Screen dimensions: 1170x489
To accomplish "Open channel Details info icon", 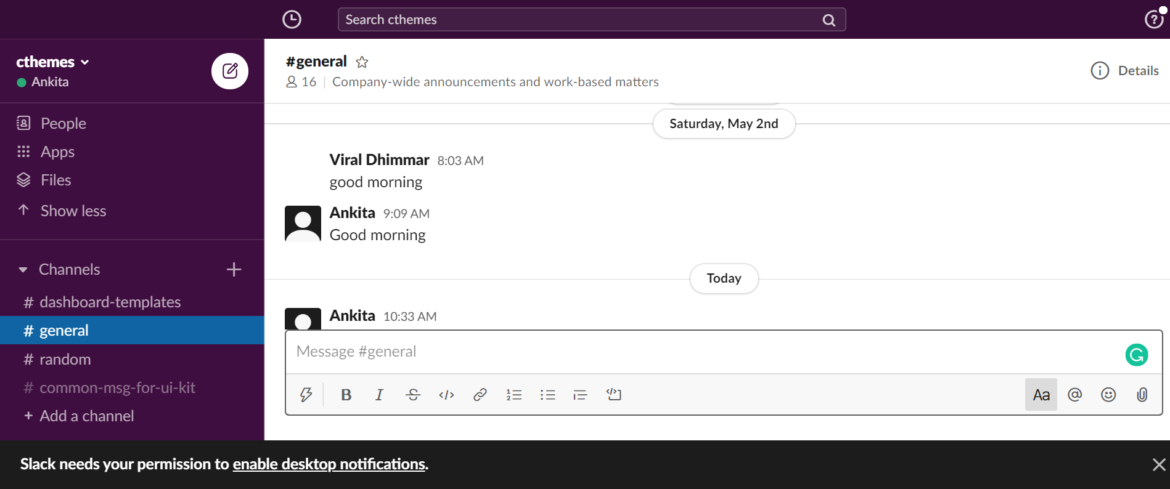I will (x=1099, y=71).
